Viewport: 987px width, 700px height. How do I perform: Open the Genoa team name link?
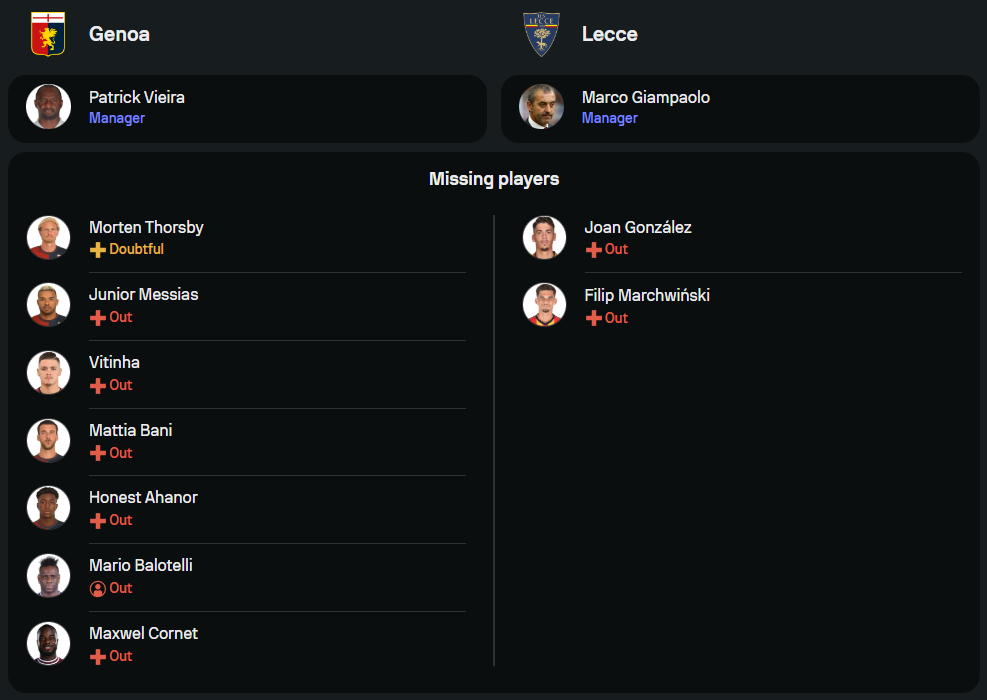click(x=119, y=34)
